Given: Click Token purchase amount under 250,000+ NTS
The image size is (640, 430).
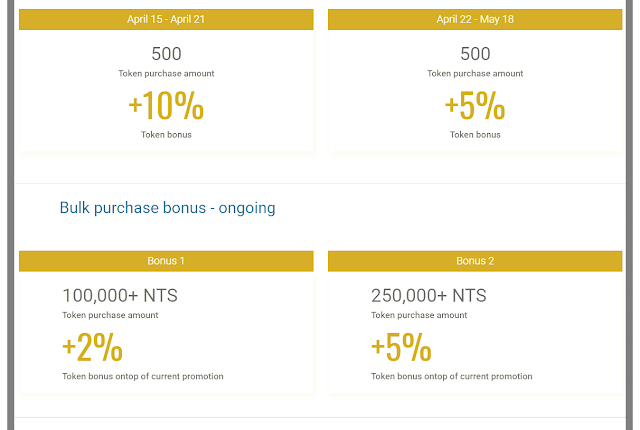Looking at the screenshot, I should point(419,315).
